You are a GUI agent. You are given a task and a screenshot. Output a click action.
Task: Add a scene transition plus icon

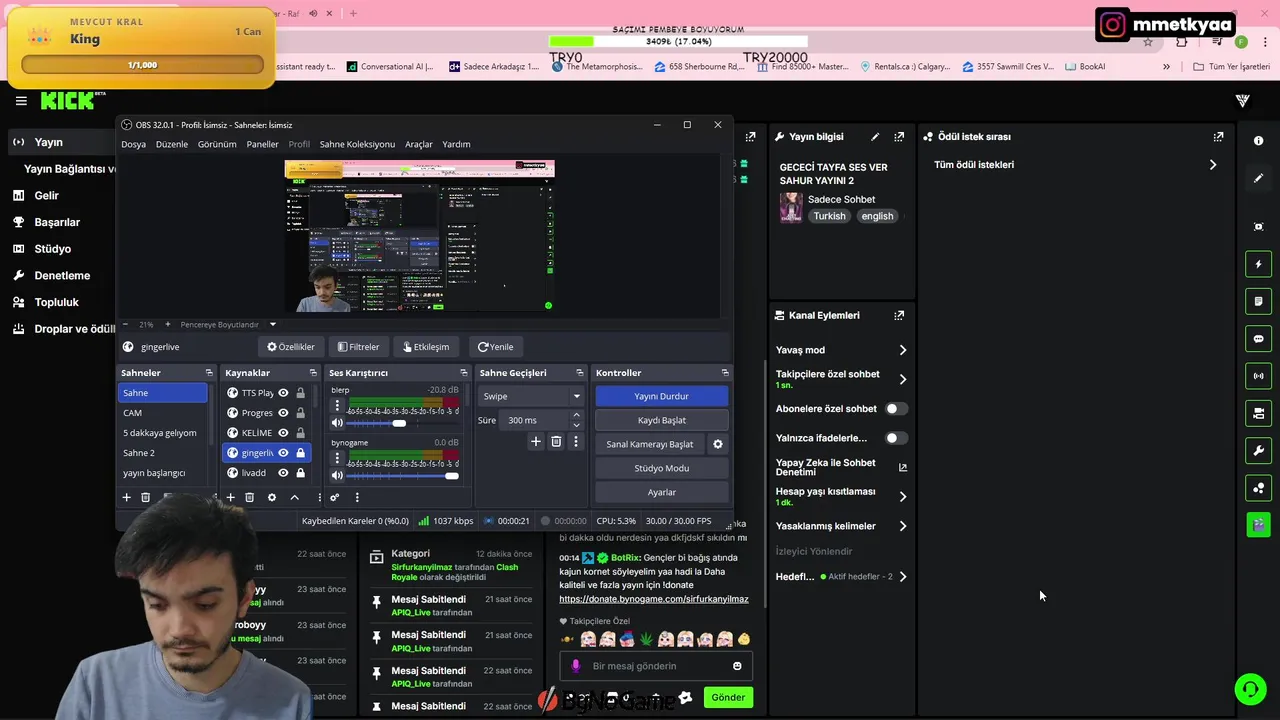(536, 441)
